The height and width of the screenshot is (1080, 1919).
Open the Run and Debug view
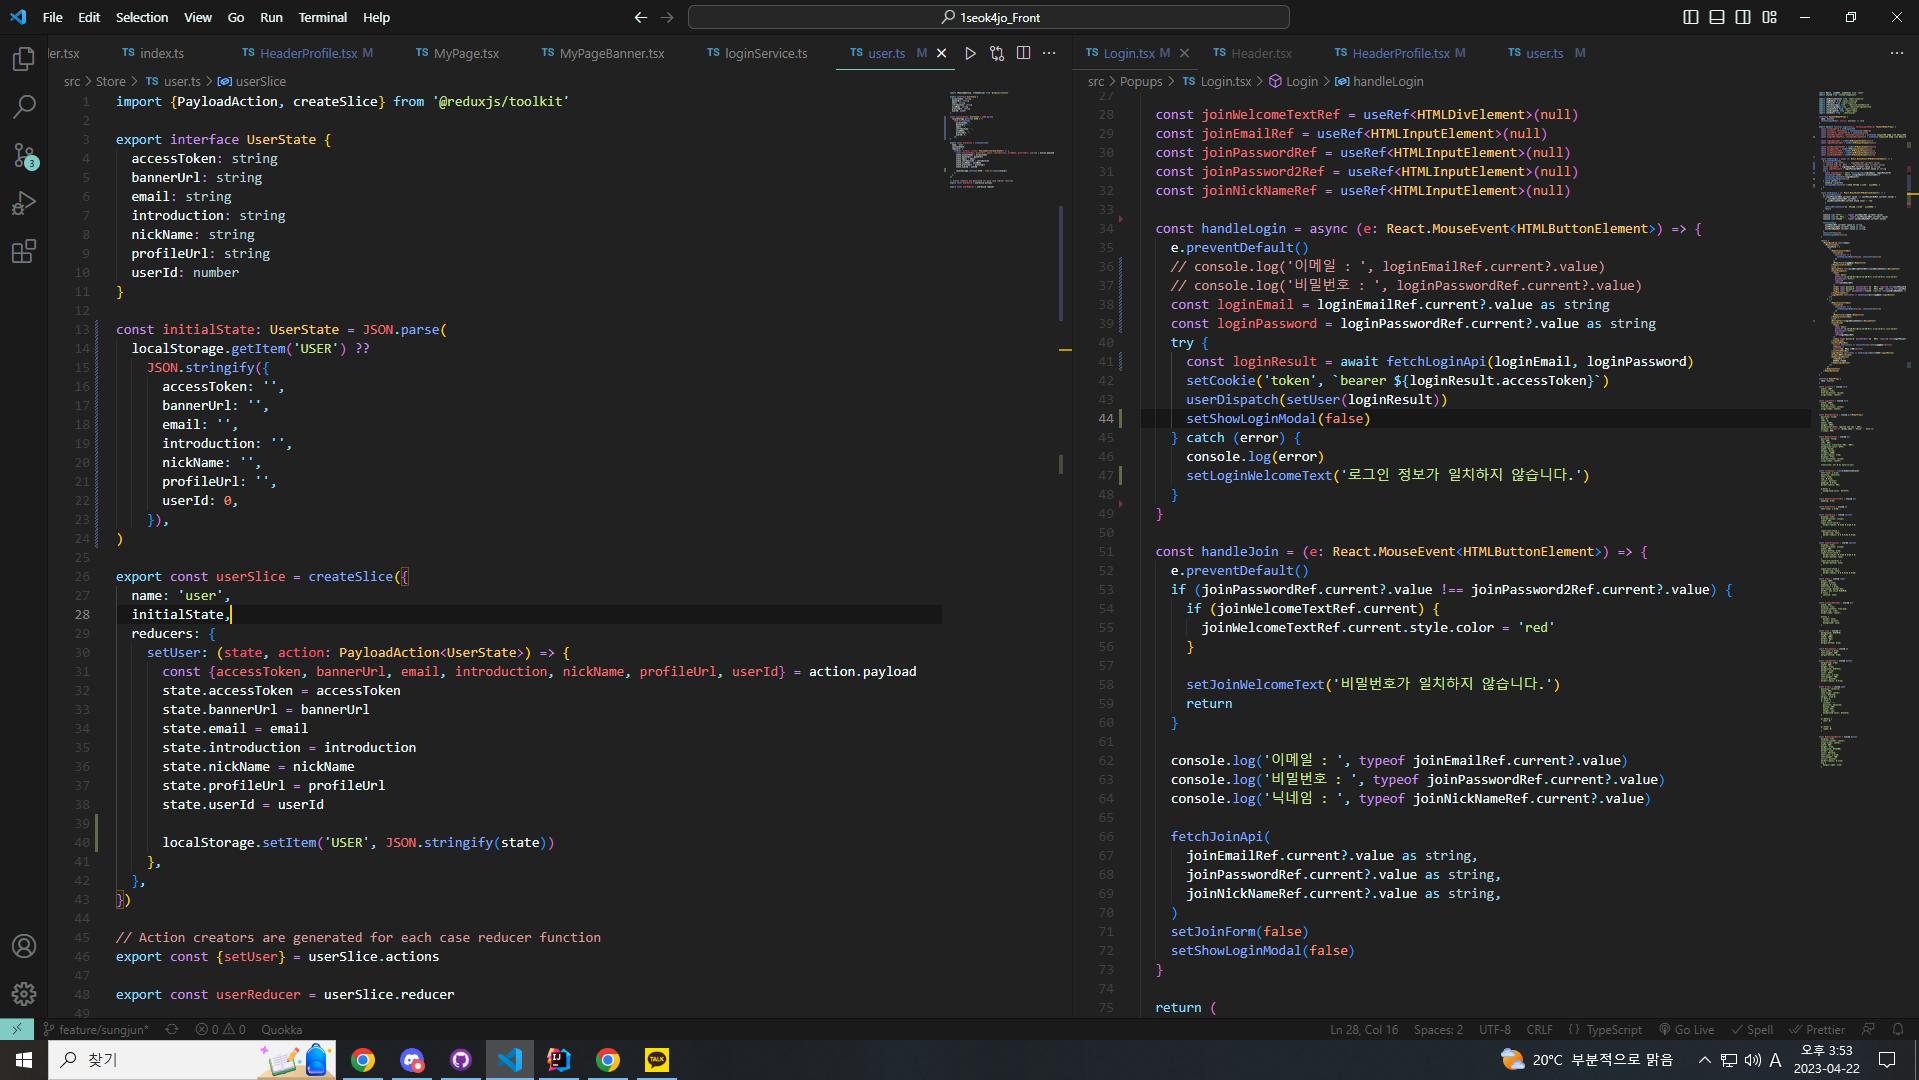click(24, 203)
